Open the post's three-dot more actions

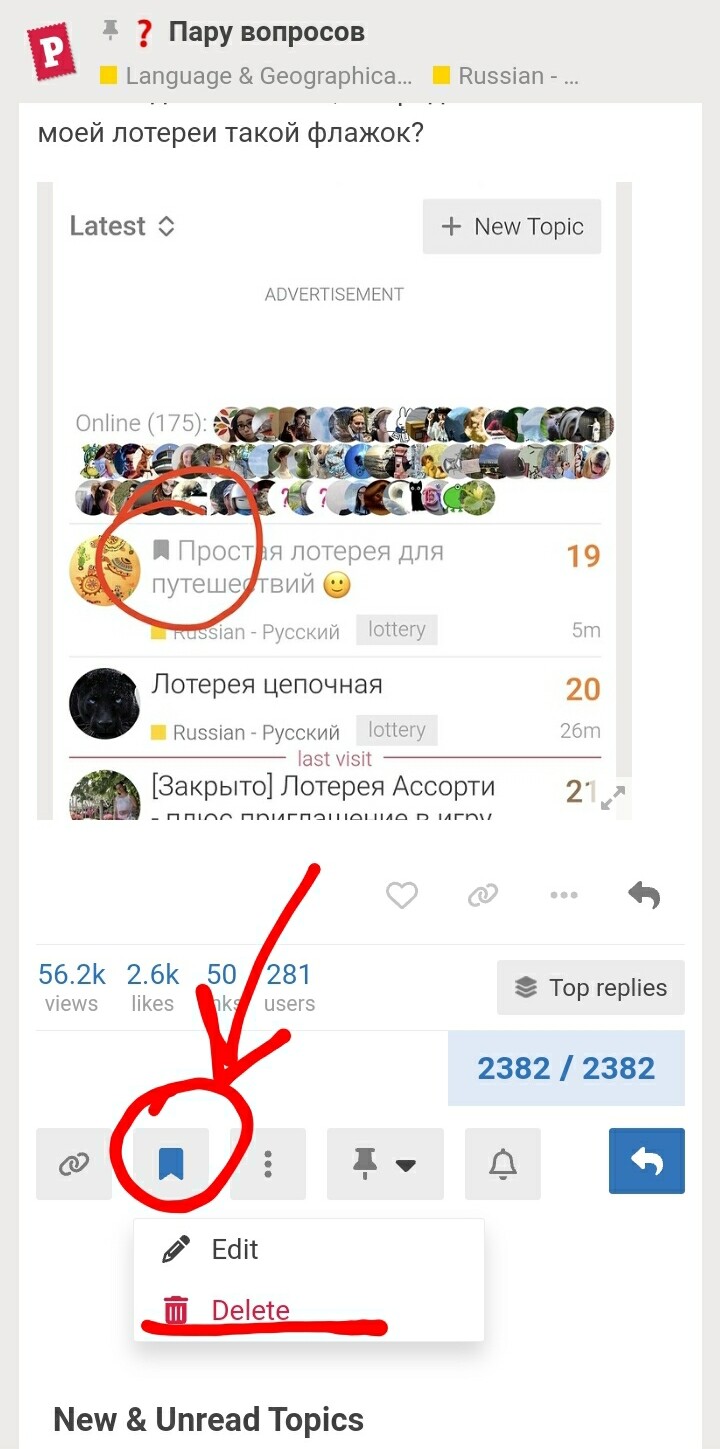click(564, 895)
